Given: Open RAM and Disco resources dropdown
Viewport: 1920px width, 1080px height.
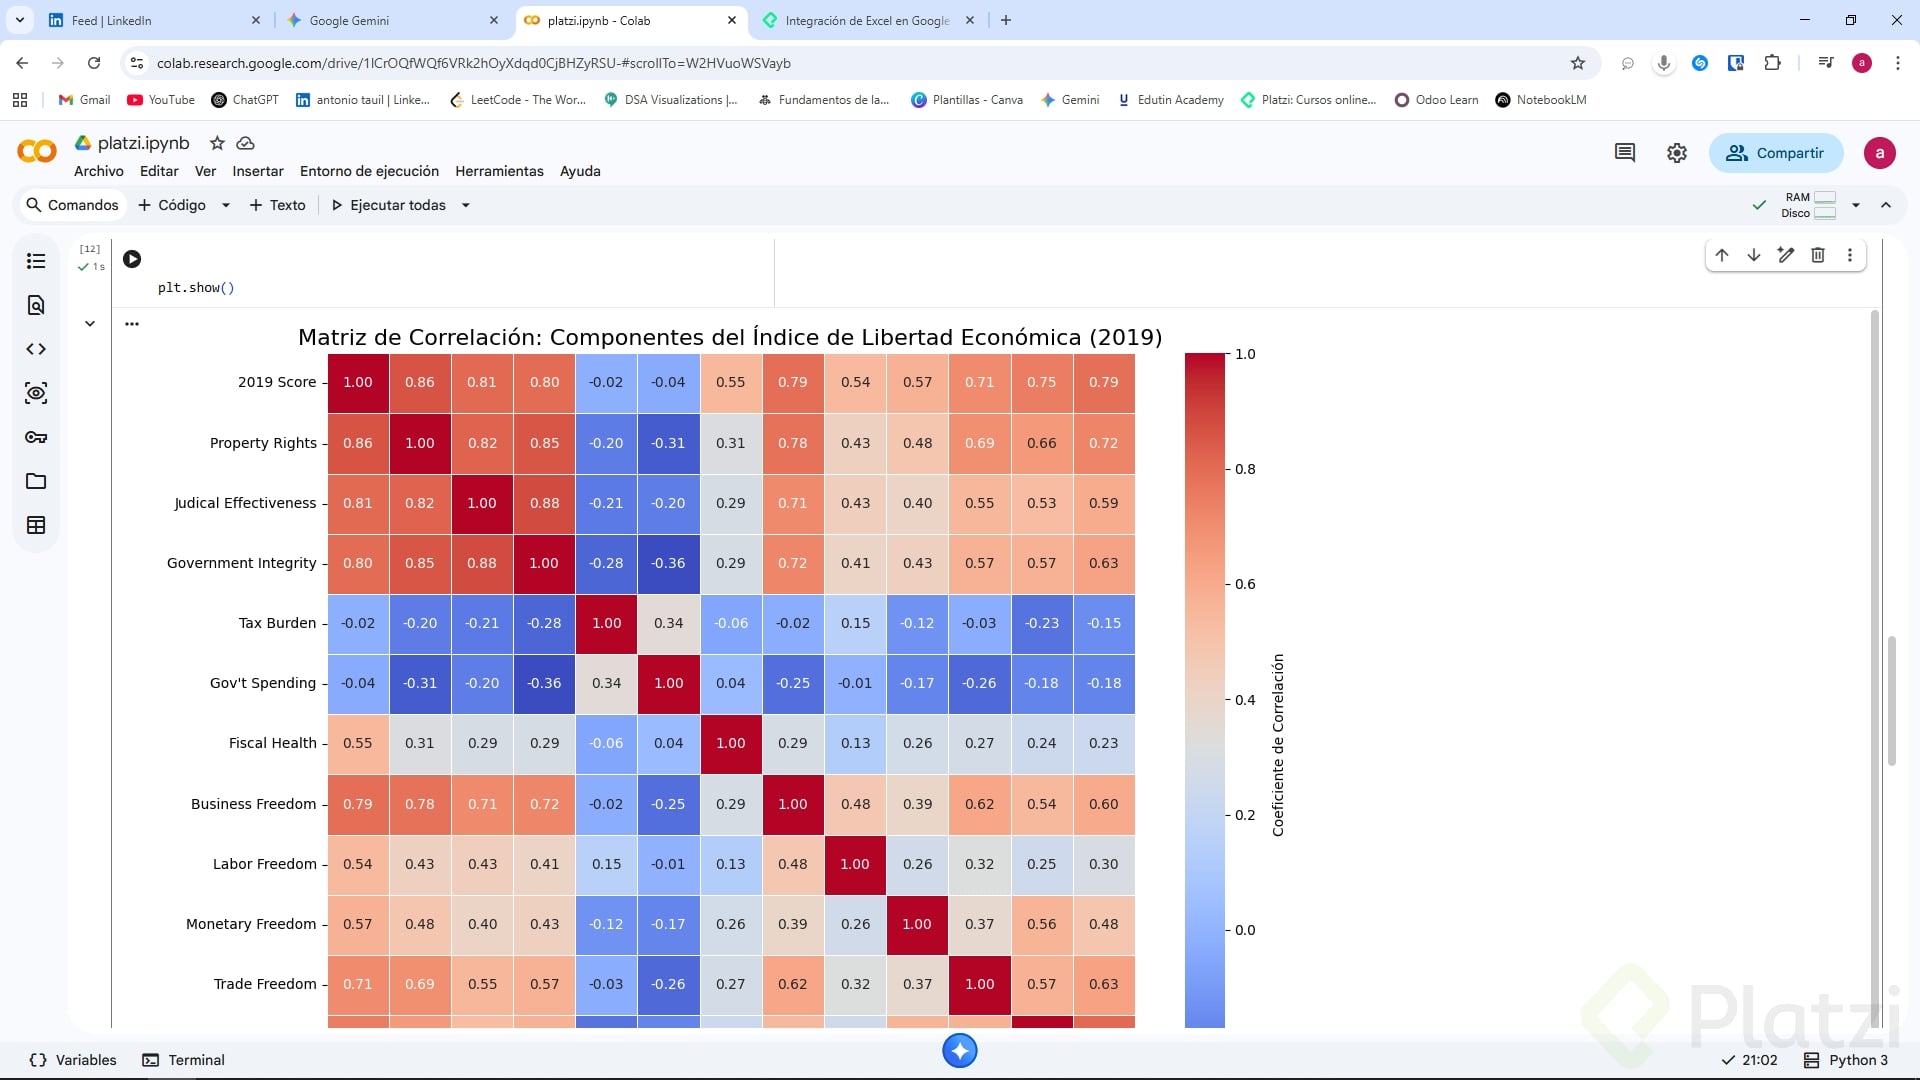Looking at the screenshot, I should [1856, 205].
